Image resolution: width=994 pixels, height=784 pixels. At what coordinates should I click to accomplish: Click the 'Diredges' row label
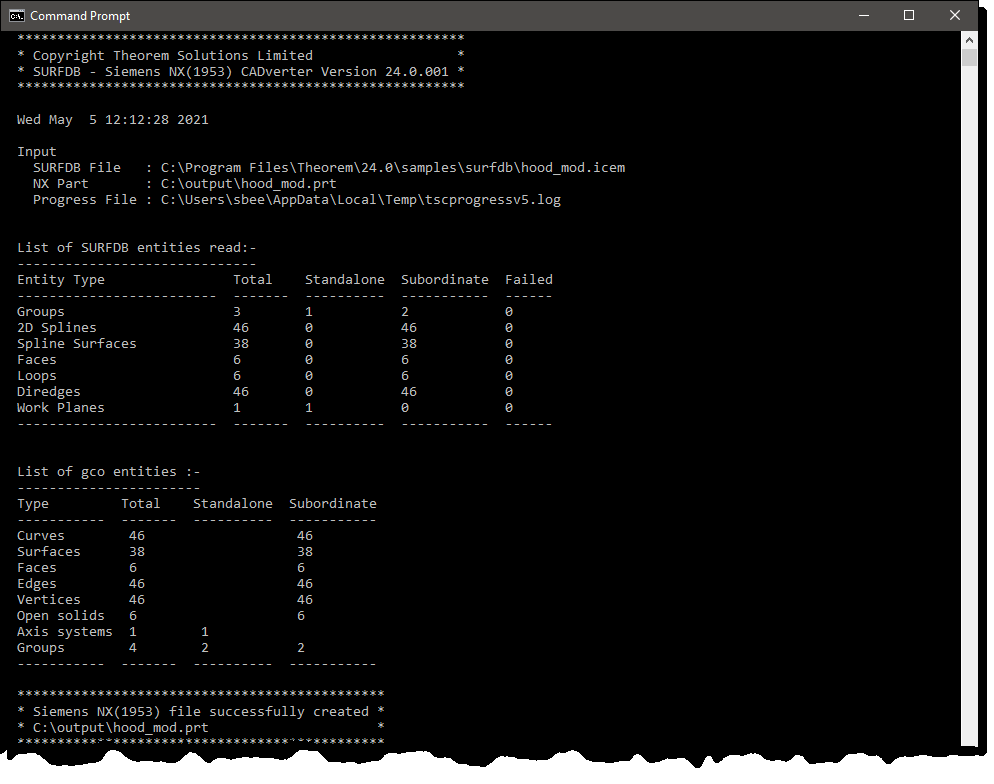point(49,392)
